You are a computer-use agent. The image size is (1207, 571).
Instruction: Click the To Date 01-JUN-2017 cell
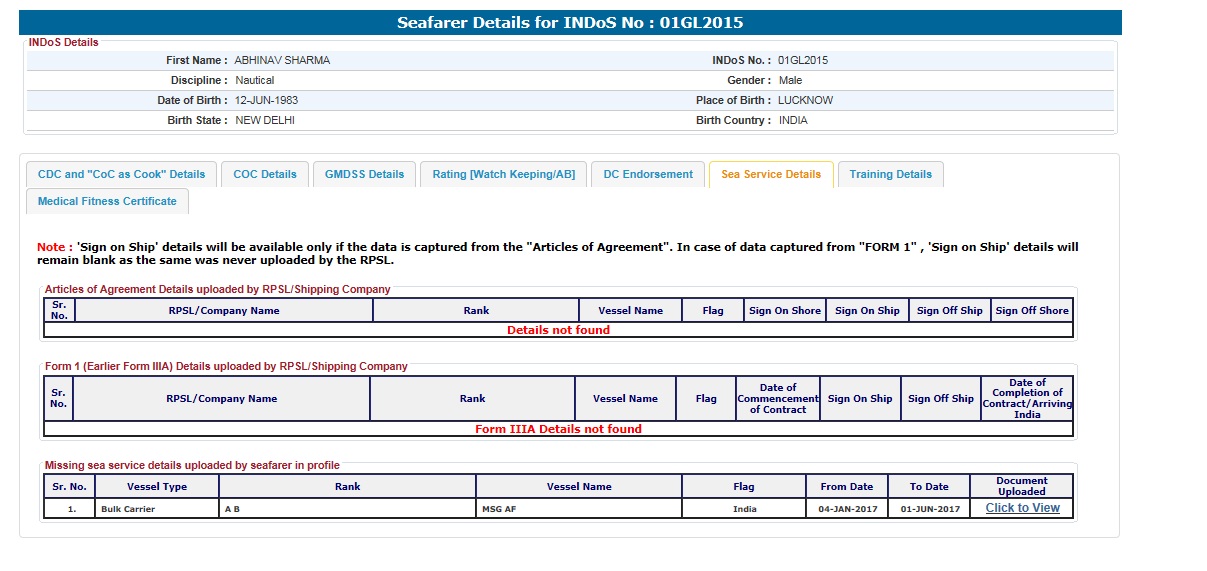click(929, 509)
